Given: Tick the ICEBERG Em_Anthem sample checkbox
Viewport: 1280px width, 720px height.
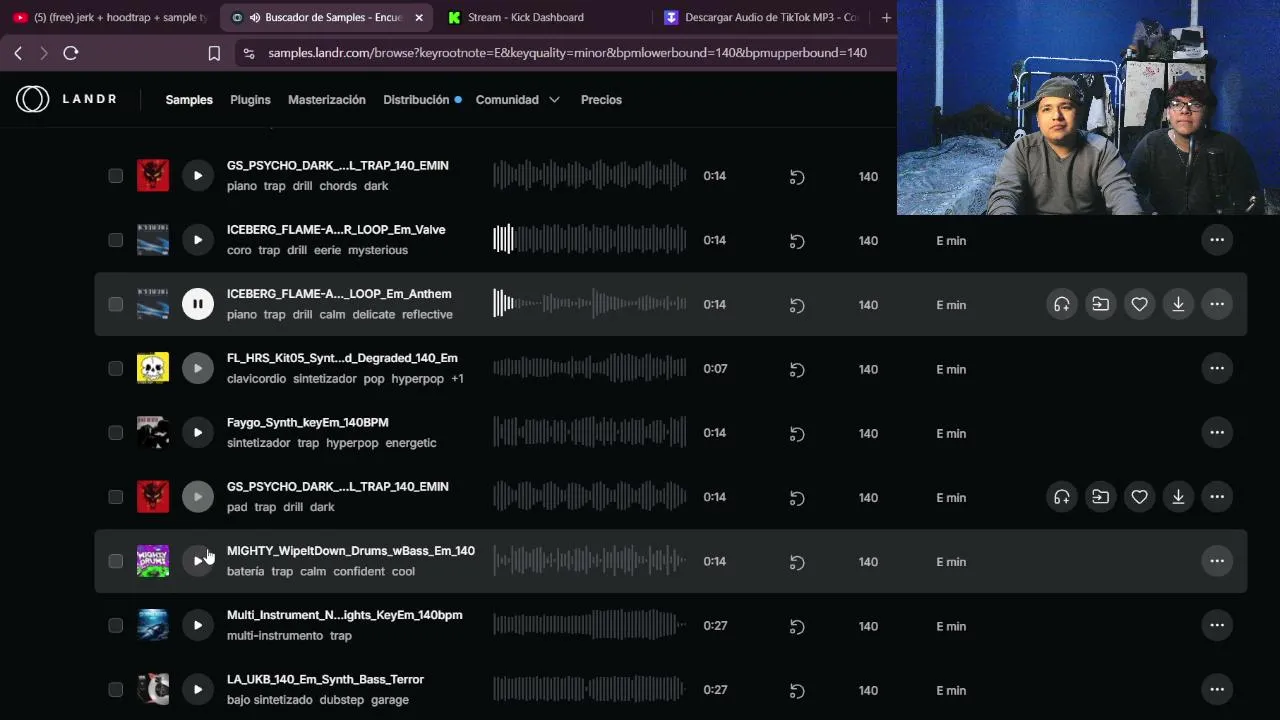Looking at the screenshot, I should pos(116,304).
